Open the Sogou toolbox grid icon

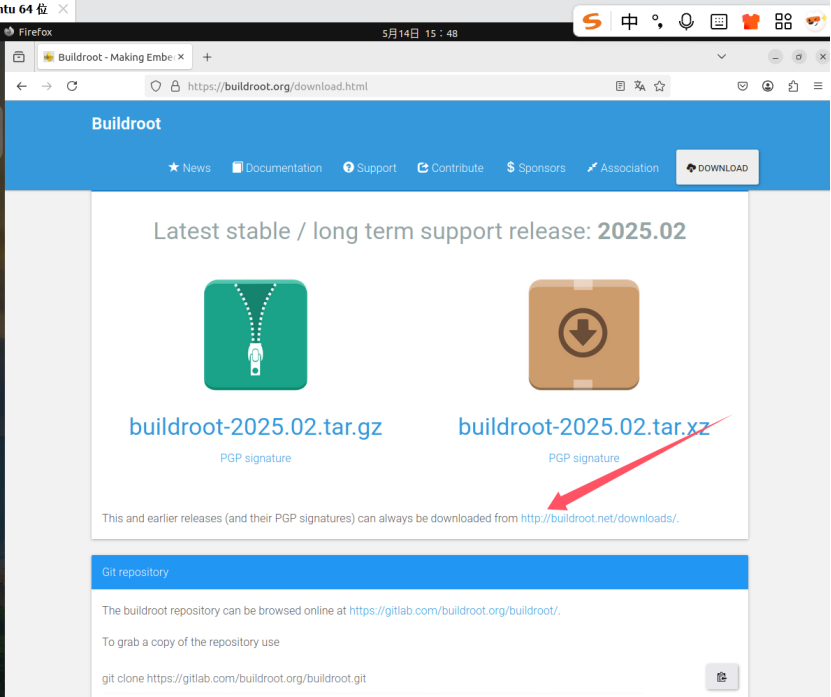783,22
